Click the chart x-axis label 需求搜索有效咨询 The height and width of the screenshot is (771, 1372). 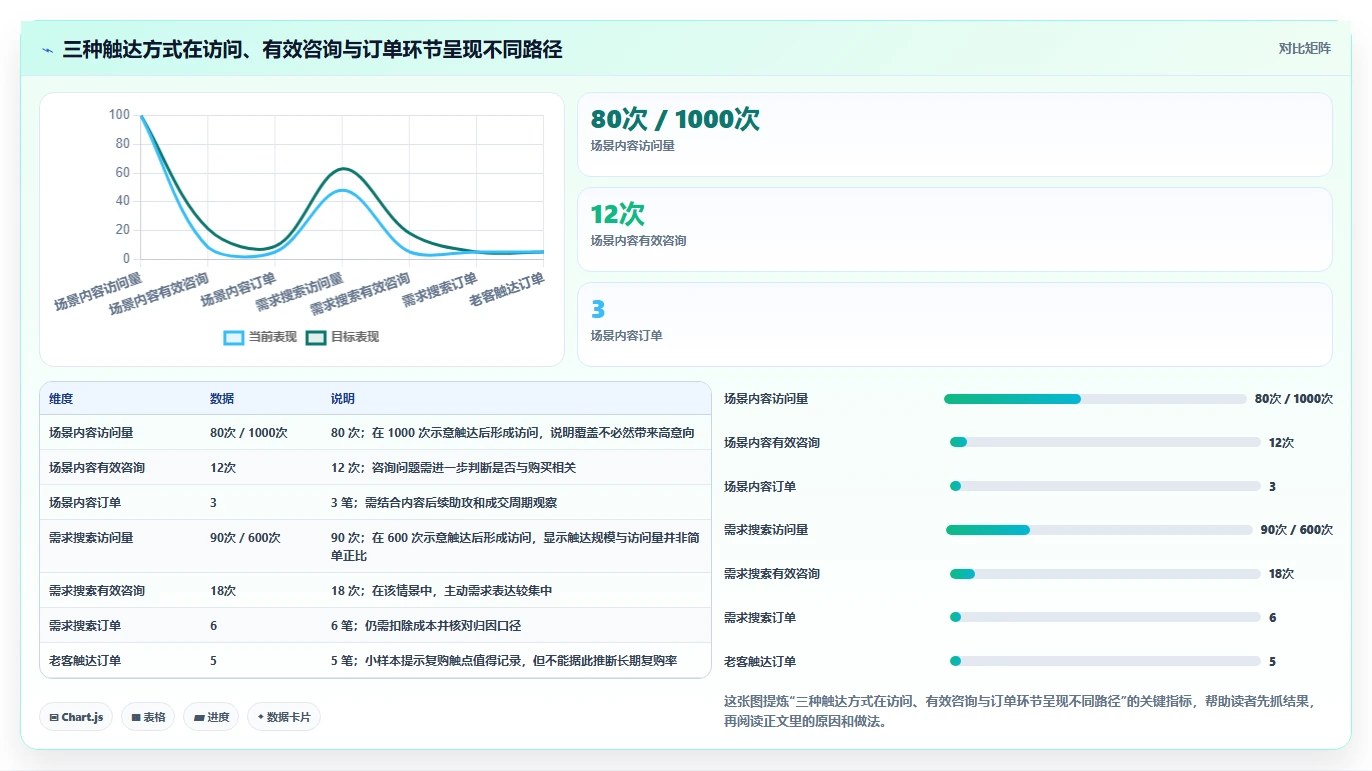360,293
